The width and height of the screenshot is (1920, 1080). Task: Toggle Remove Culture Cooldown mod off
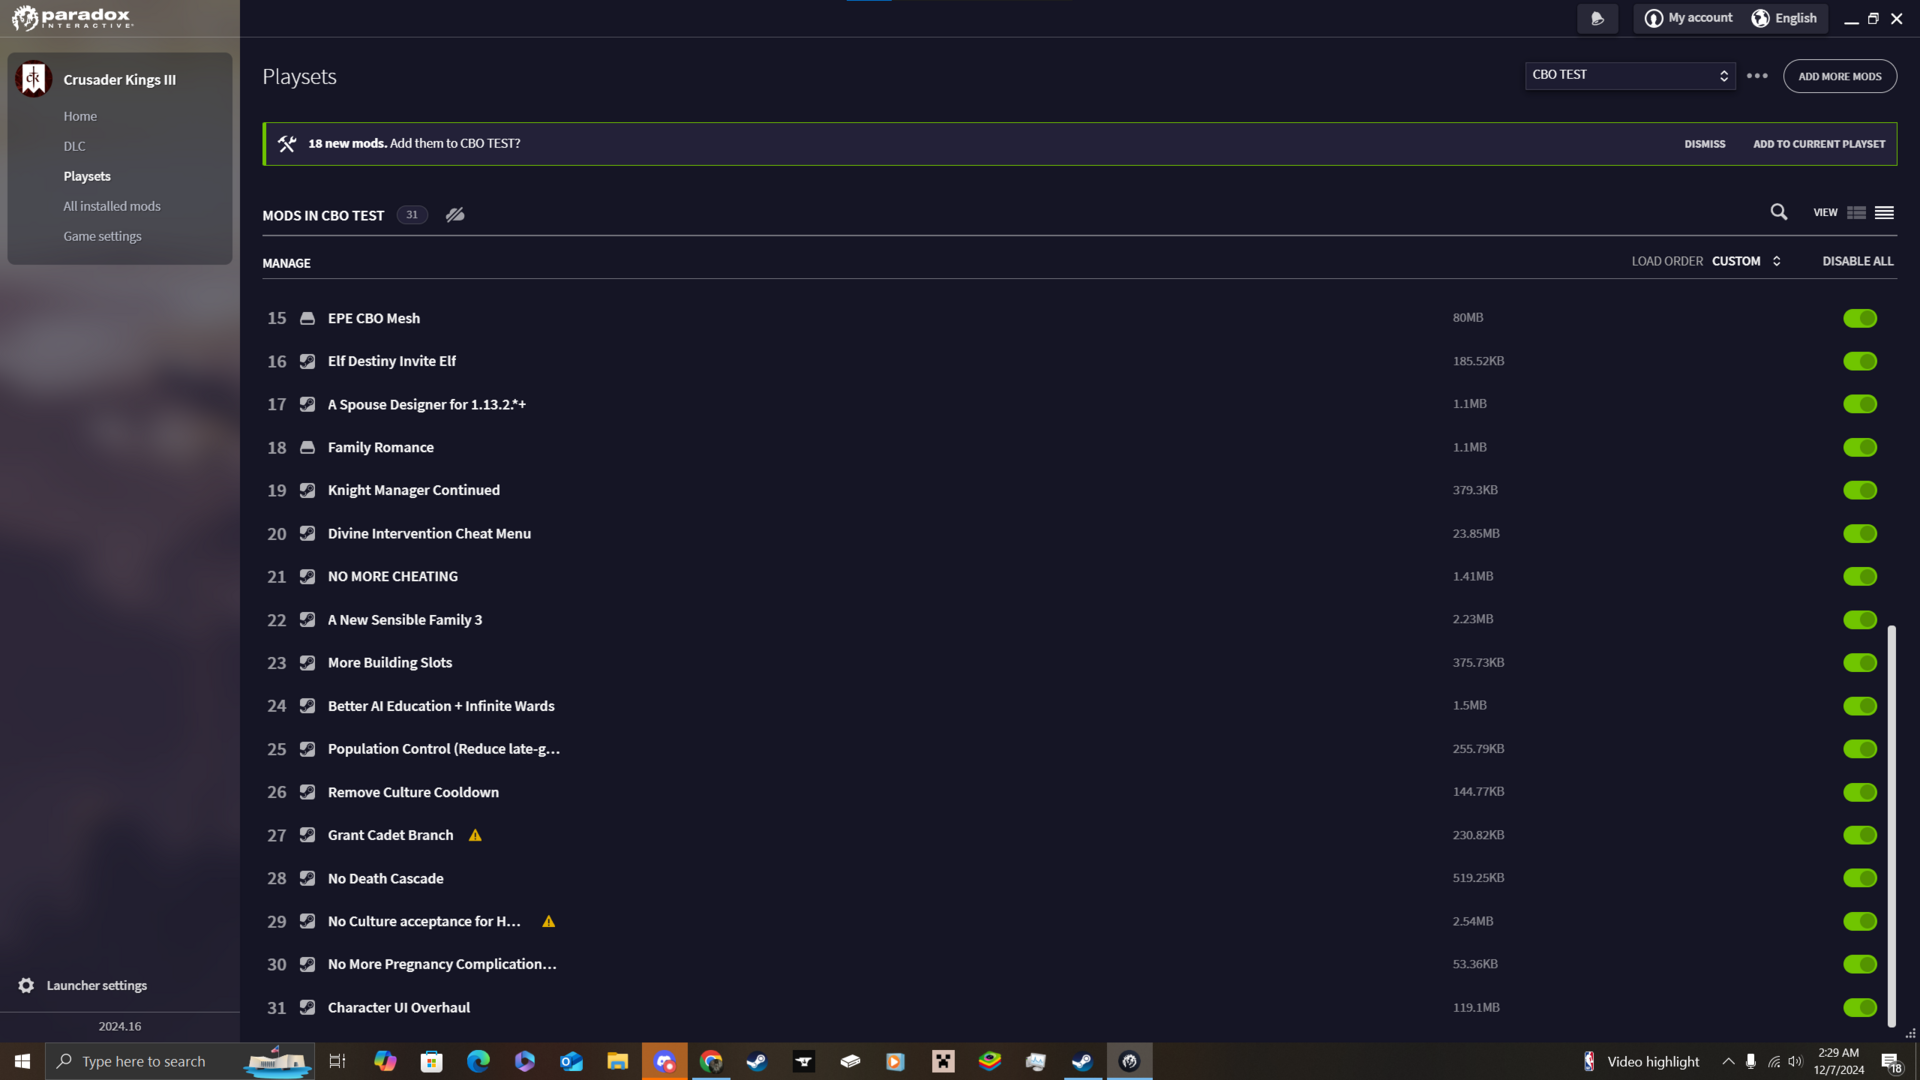click(1860, 792)
